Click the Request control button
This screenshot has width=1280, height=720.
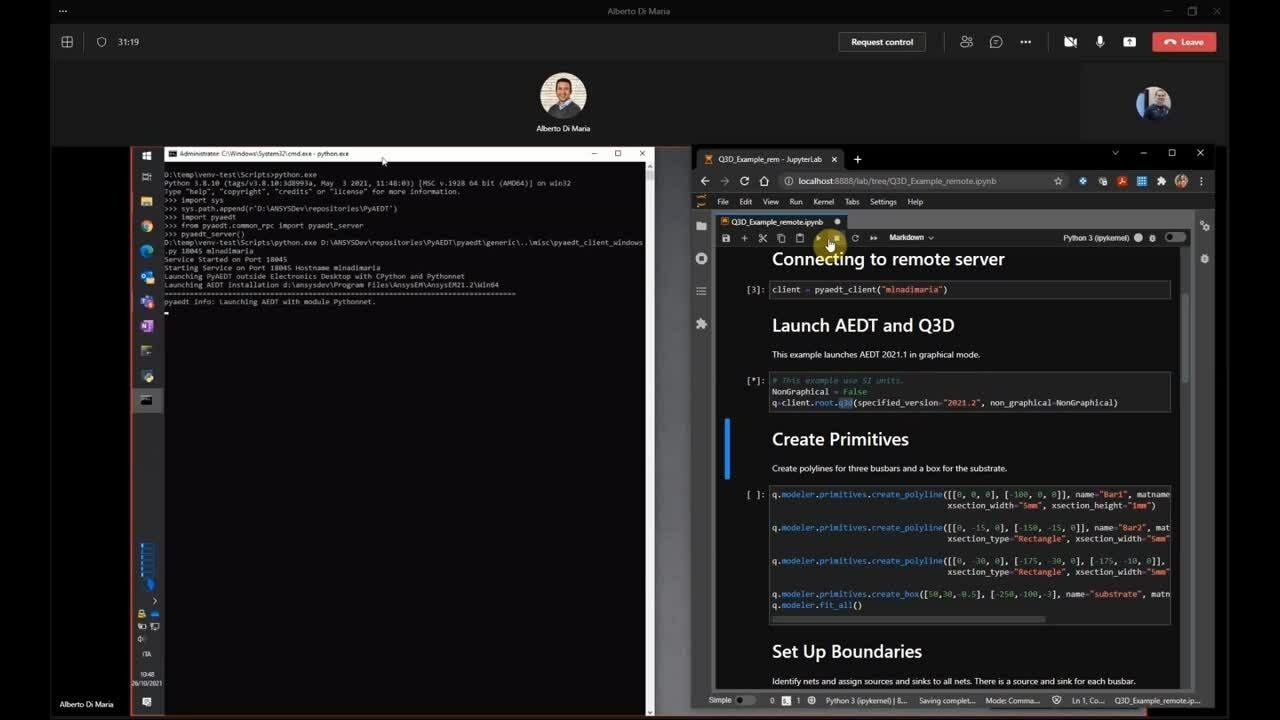point(882,42)
